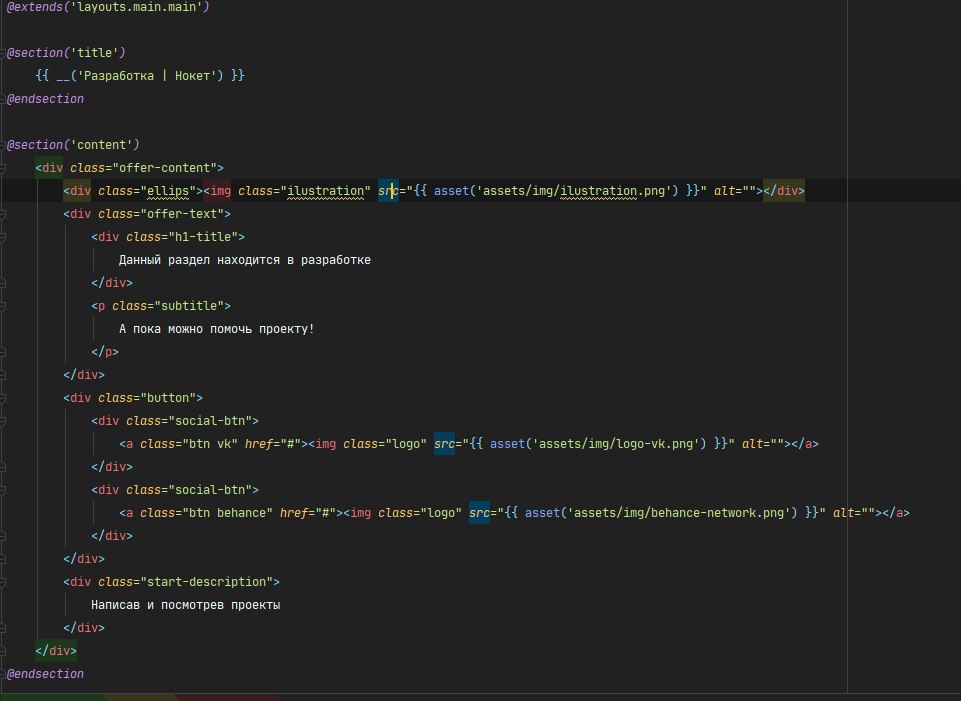The image size is (961, 701).
Task: Click the alt attribute on the ilustration line
Action: click(724, 191)
